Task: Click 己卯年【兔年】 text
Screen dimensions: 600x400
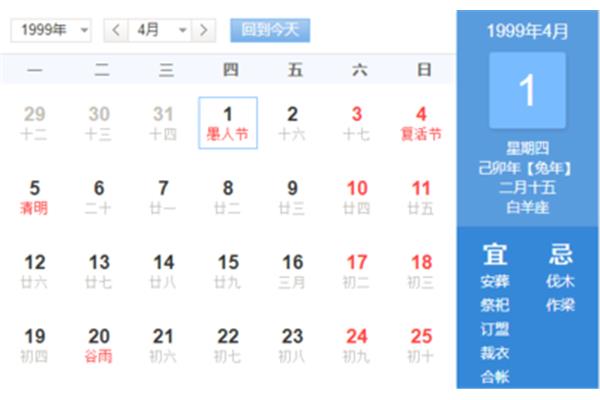Action: click(525, 168)
